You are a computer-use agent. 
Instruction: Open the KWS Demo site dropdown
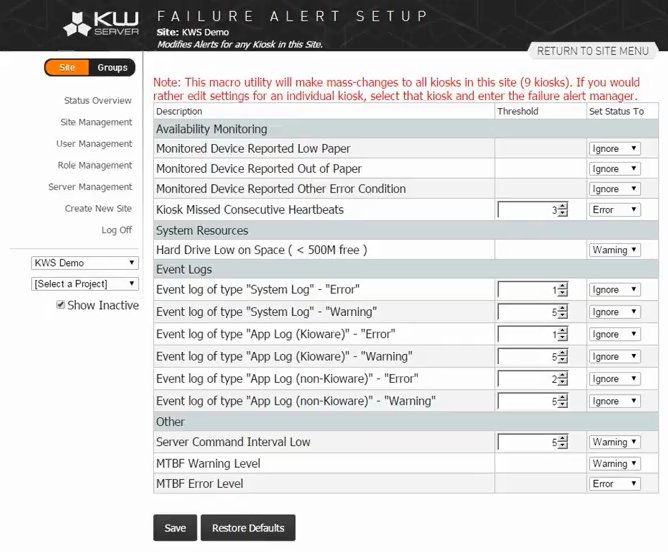pos(85,263)
